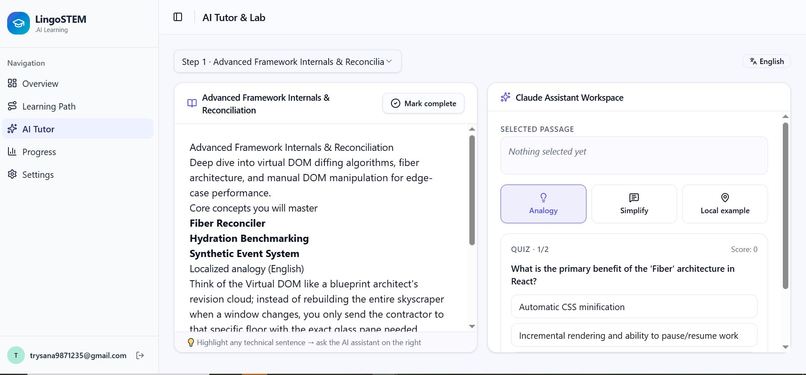This screenshot has width=806, height=375.
Task: Click the Score: 0 label
Action: click(x=744, y=250)
